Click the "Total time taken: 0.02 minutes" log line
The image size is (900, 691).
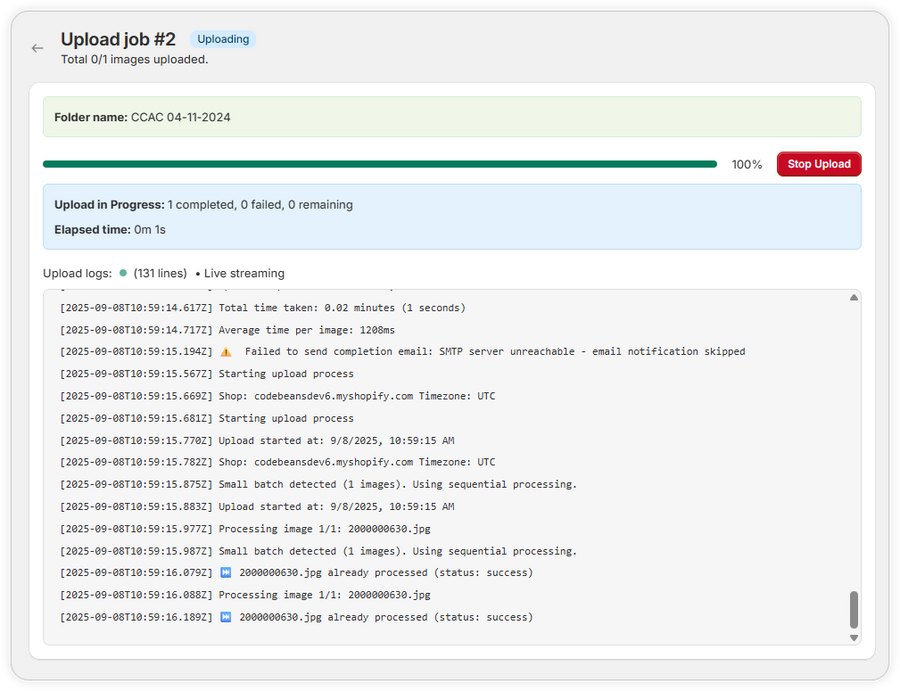click(263, 308)
